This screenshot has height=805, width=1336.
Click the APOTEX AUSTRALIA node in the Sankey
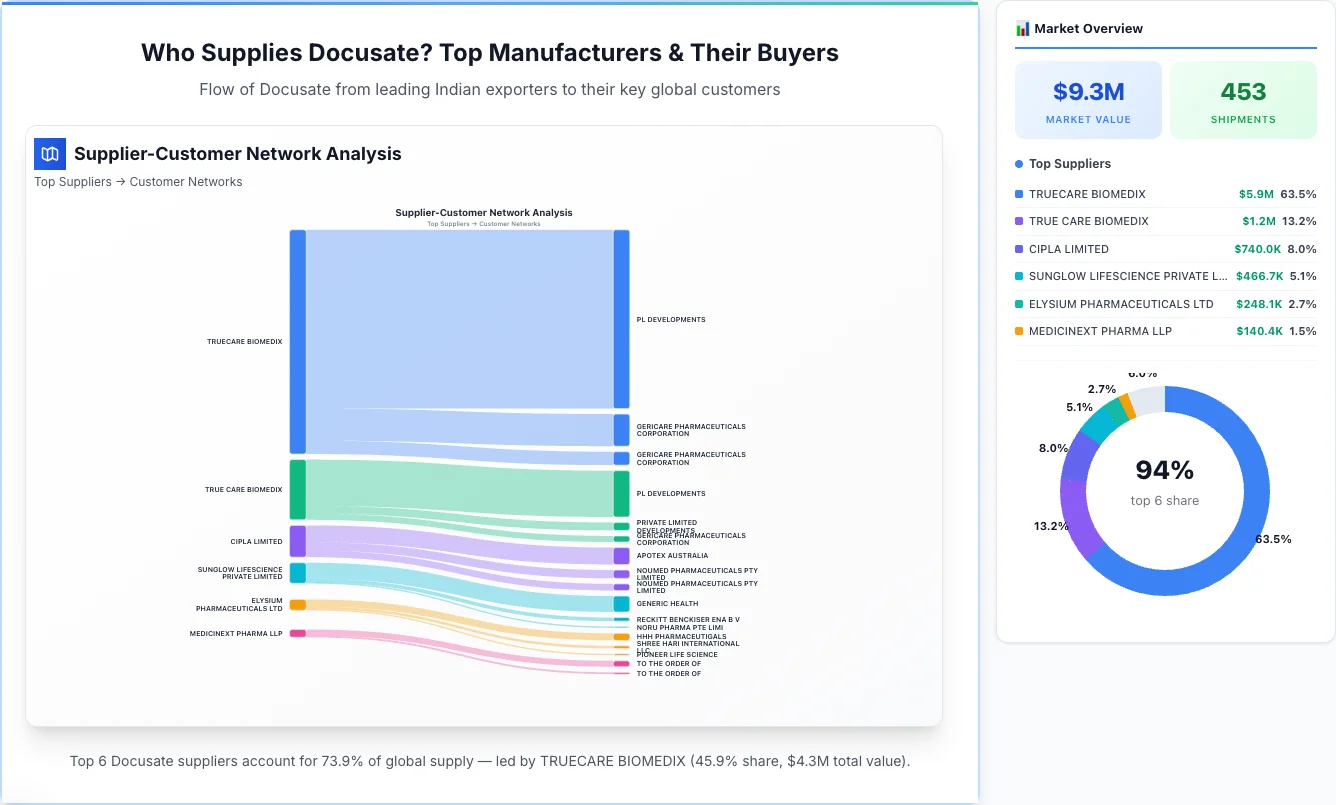coord(621,555)
